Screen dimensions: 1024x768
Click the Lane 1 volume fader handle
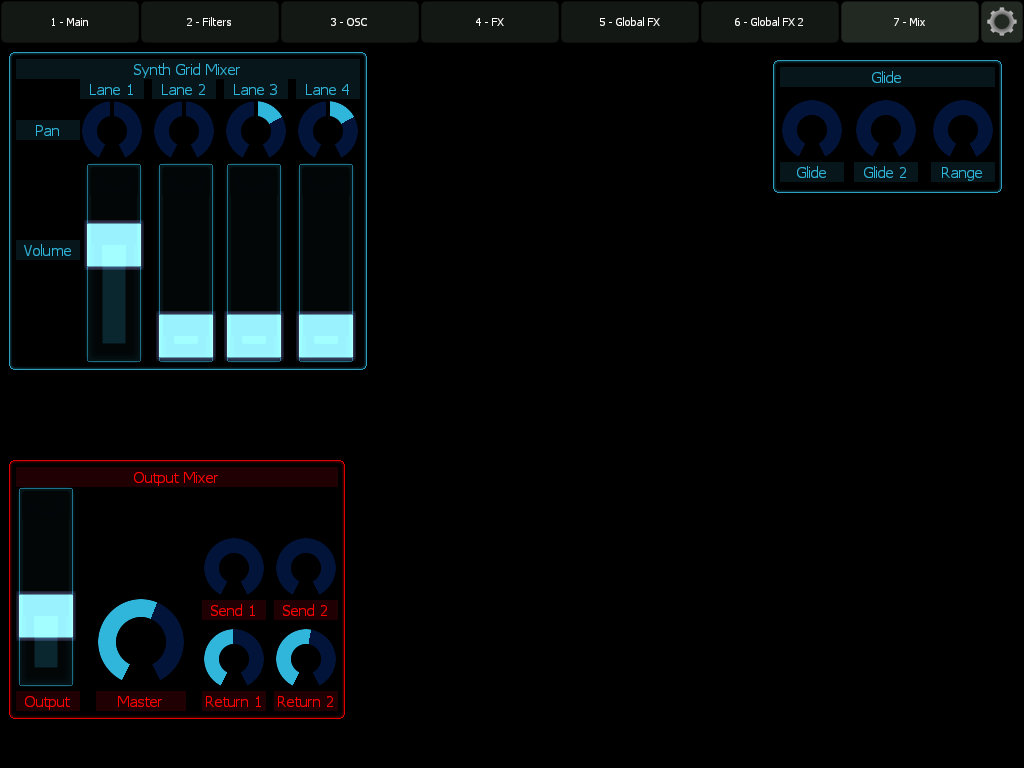coord(114,245)
